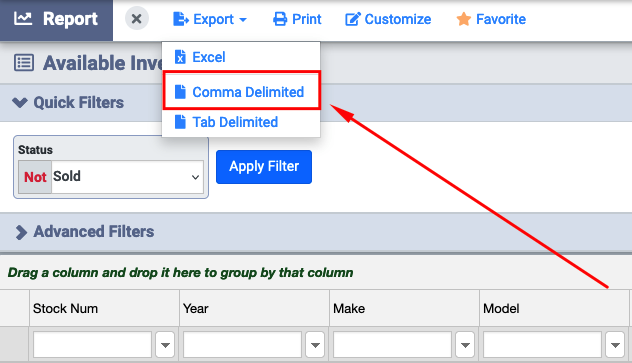
Task: Open the Status Sold dropdown
Action: coord(127,177)
